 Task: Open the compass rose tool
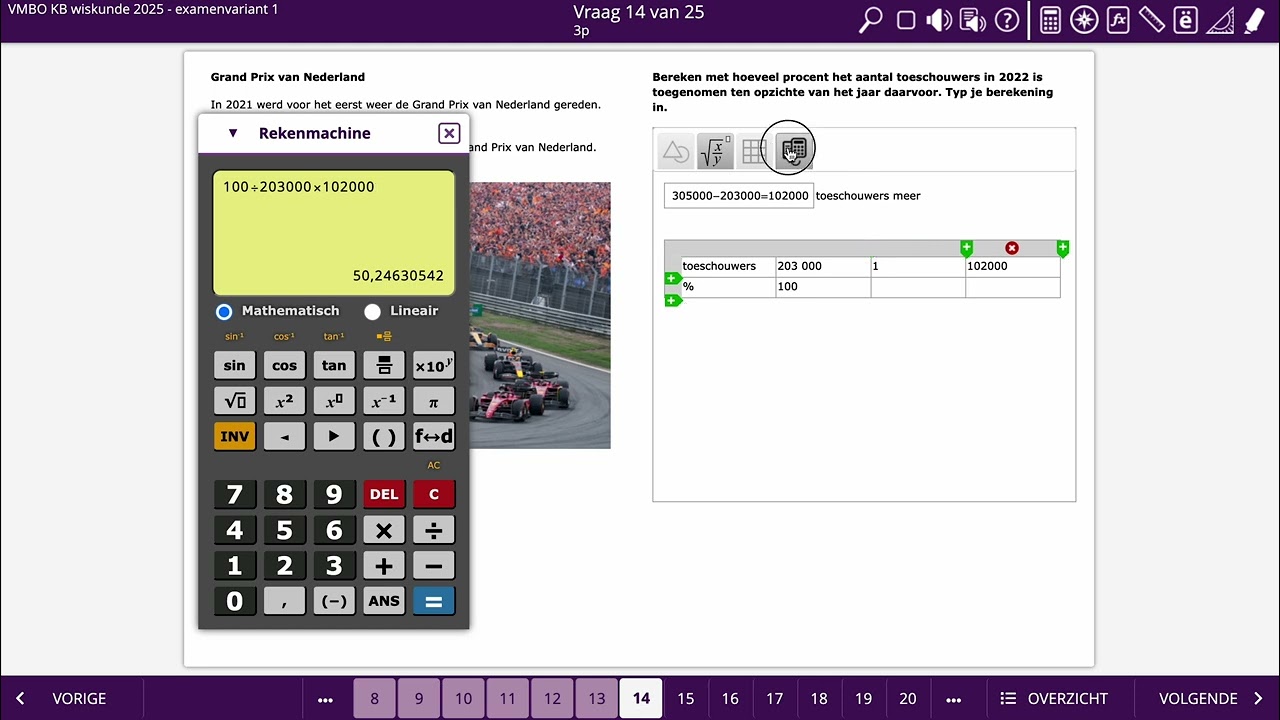1084,20
